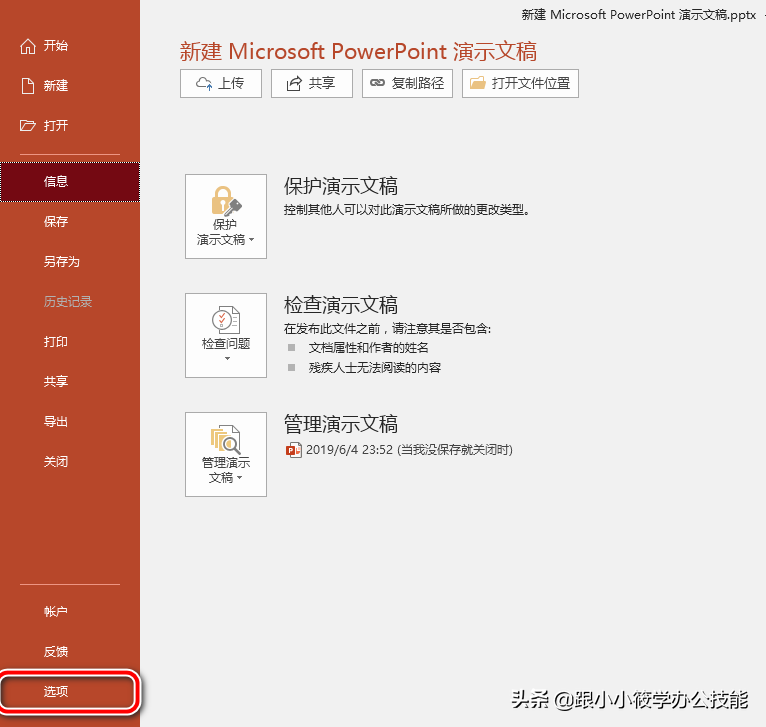Viewport: 766px width, 727px height.
Task: Choose 保存 in the sidebar
Action: 70,222
